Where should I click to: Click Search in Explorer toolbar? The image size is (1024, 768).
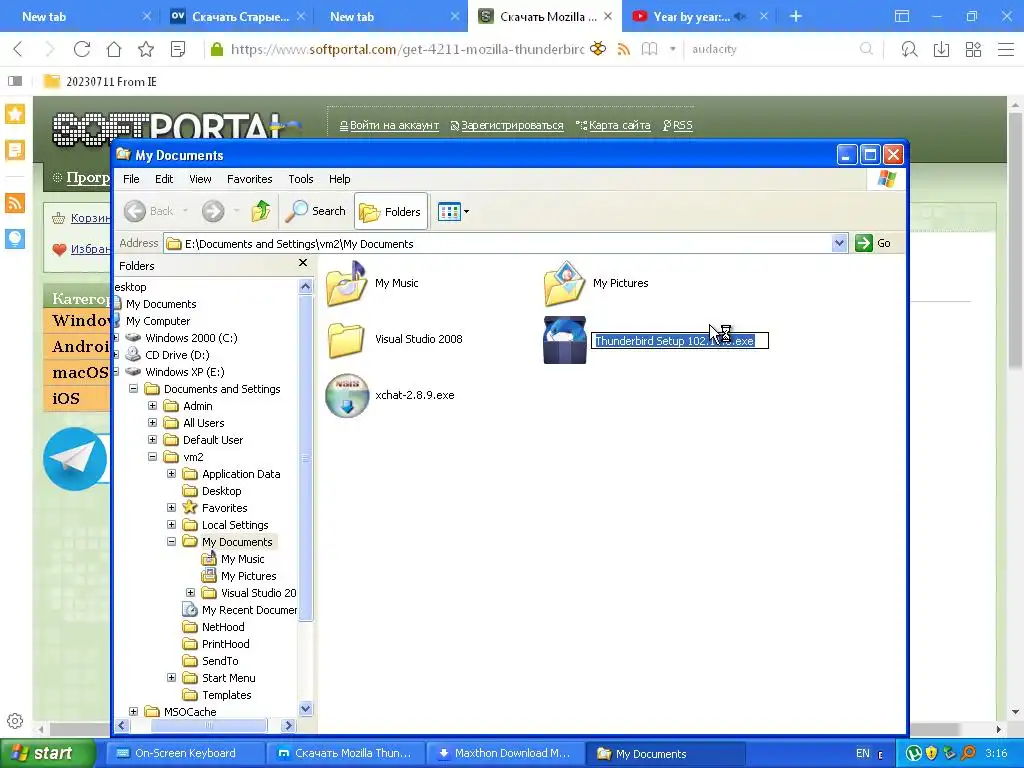[316, 211]
